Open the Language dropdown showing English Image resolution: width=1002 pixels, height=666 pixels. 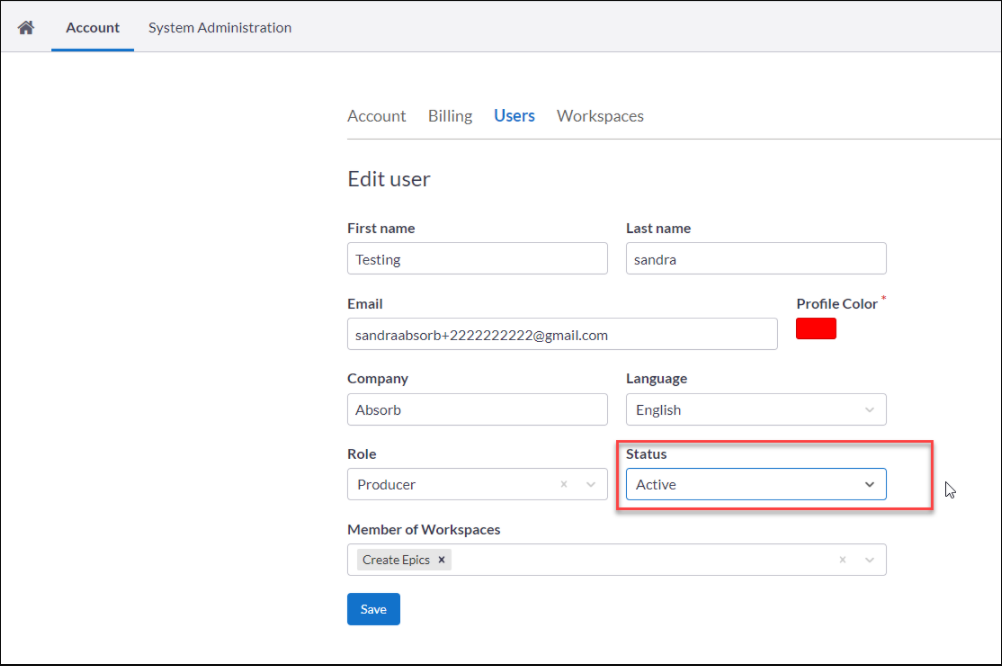756,410
